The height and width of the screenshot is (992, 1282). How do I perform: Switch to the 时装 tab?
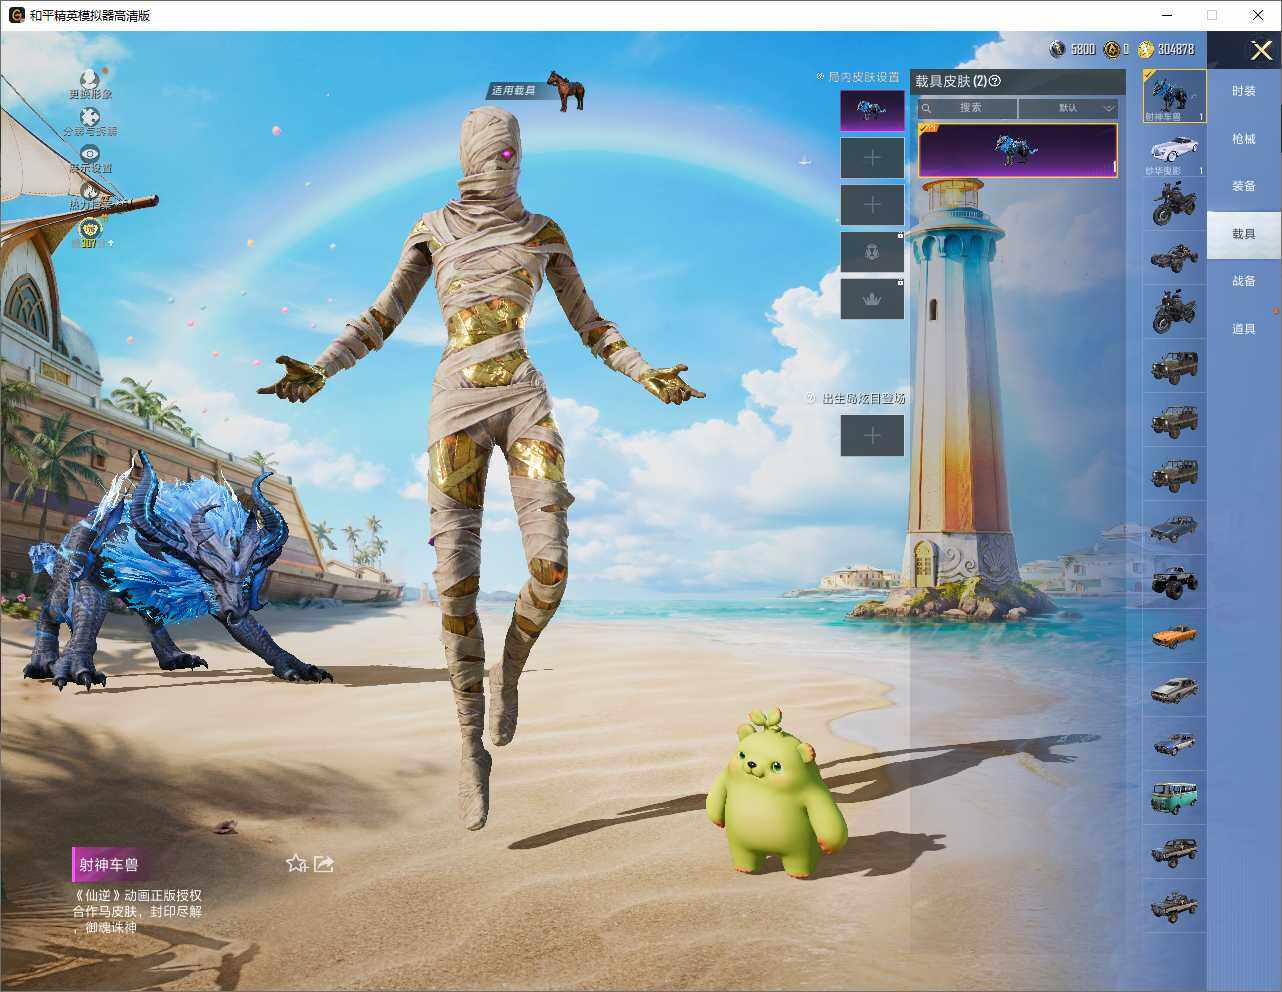tap(1244, 91)
